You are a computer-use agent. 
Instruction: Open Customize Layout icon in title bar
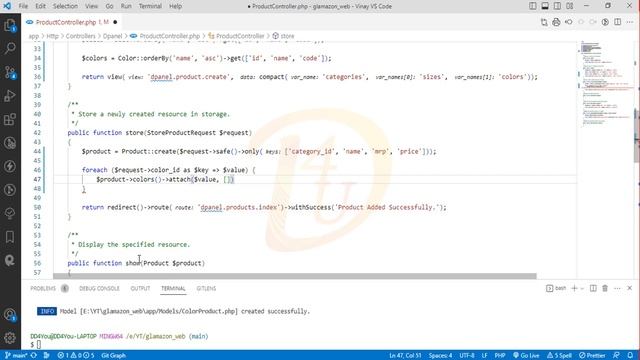(x=569, y=6)
